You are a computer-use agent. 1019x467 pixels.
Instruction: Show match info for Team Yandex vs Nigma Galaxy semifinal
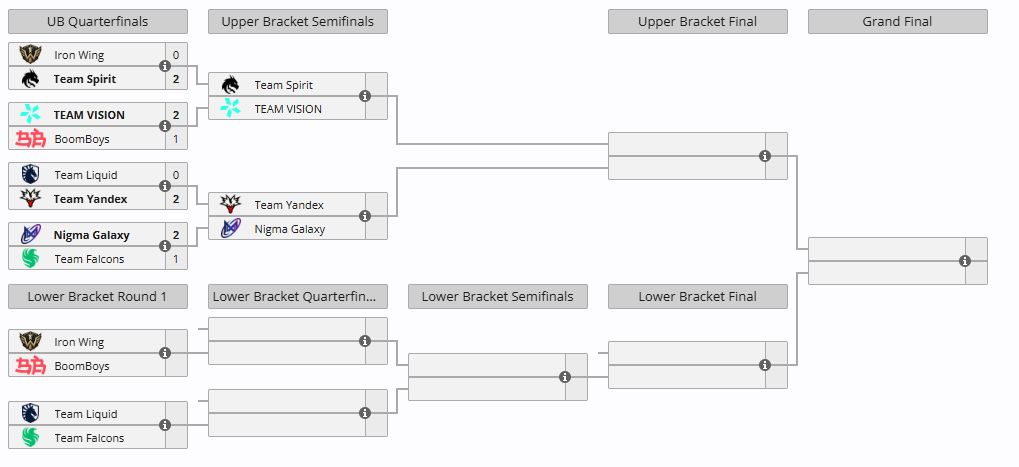click(365, 216)
